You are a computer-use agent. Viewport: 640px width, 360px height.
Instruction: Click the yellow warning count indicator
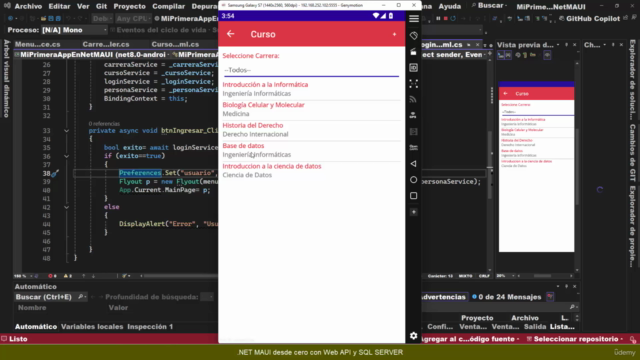pos(68,276)
